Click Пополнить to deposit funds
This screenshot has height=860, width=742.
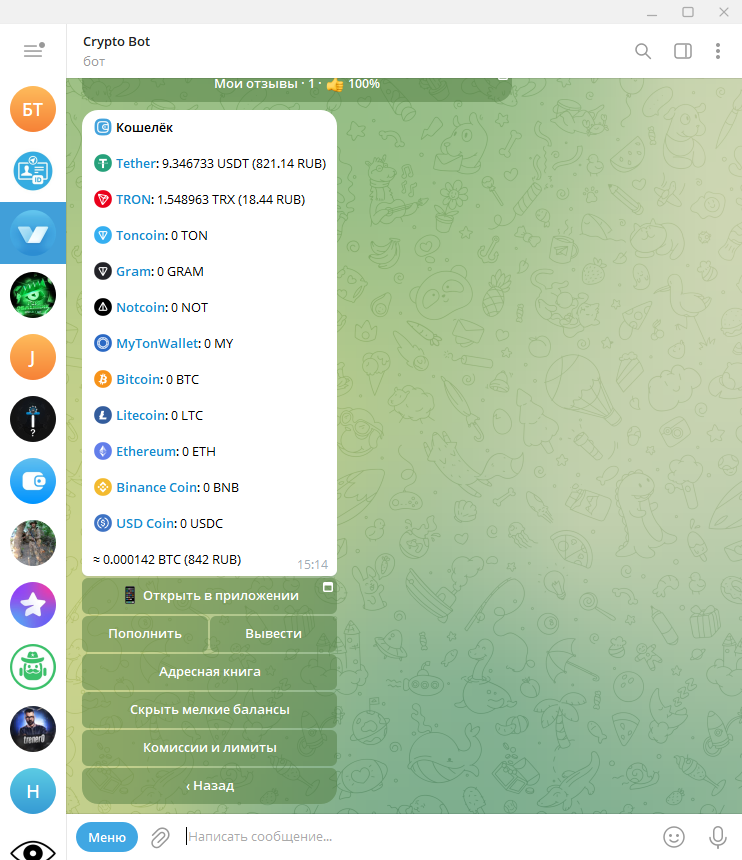[145, 633]
